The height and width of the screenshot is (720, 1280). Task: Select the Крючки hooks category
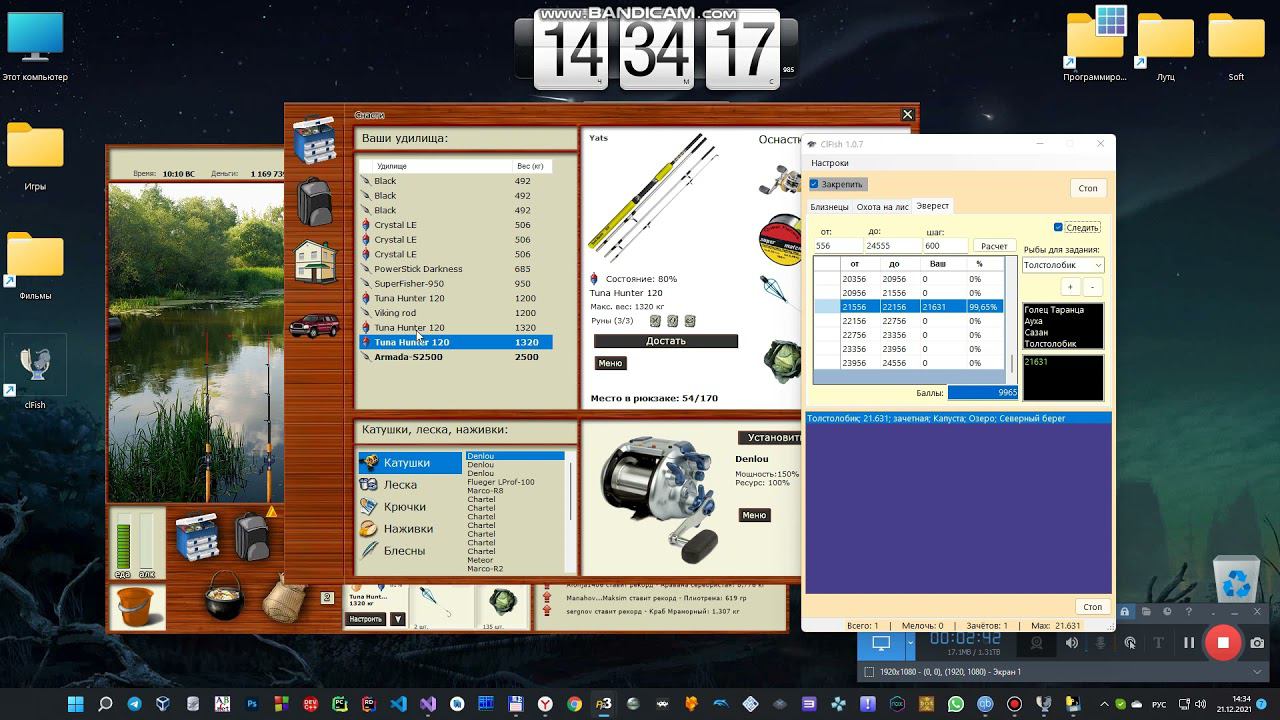pyautogui.click(x=410, y=507)
